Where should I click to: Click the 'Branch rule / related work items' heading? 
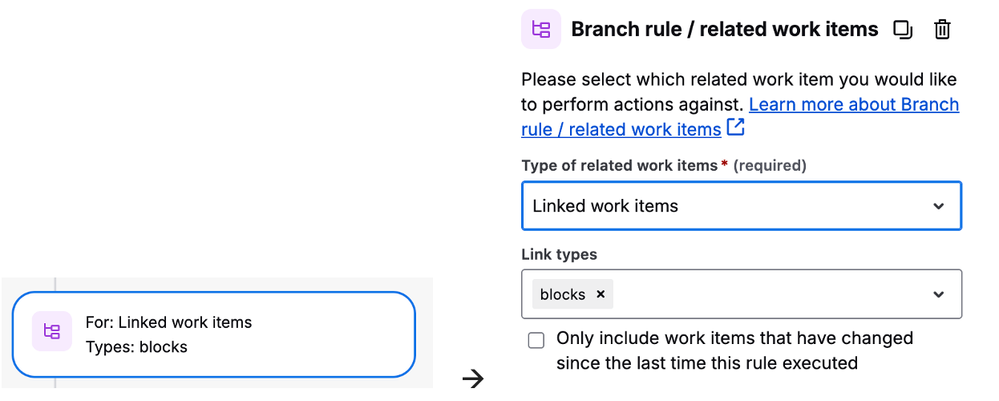click(x=724, y=29)
